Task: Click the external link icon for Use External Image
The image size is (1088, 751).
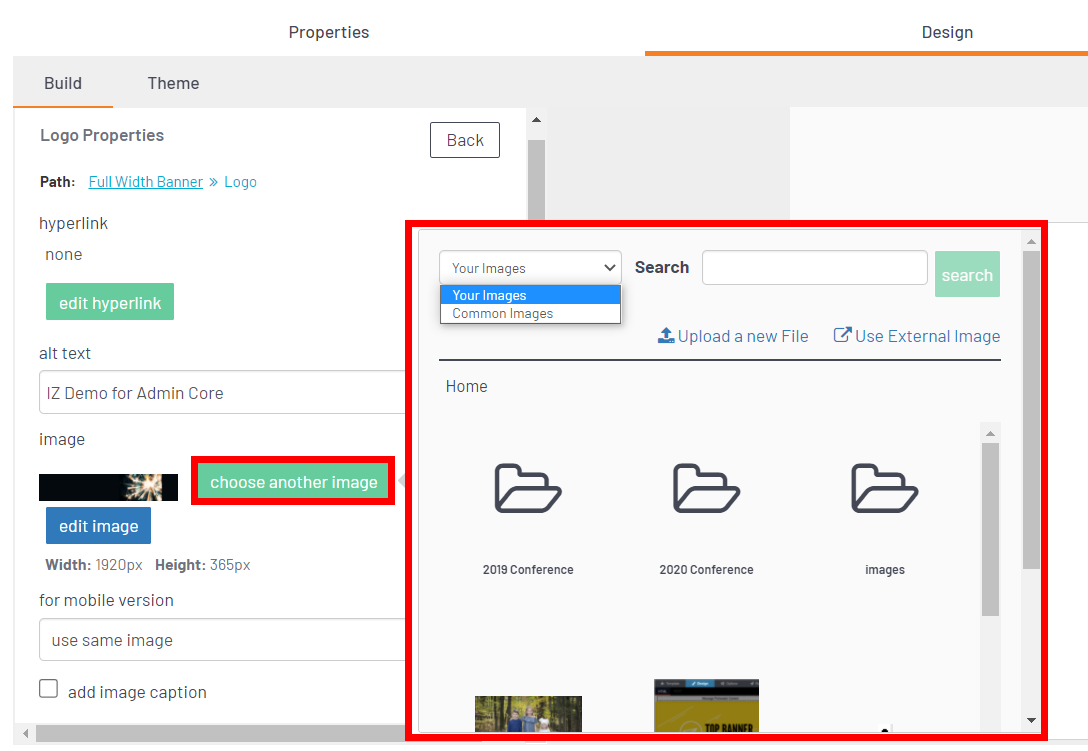Action: [x=843, y=336]
